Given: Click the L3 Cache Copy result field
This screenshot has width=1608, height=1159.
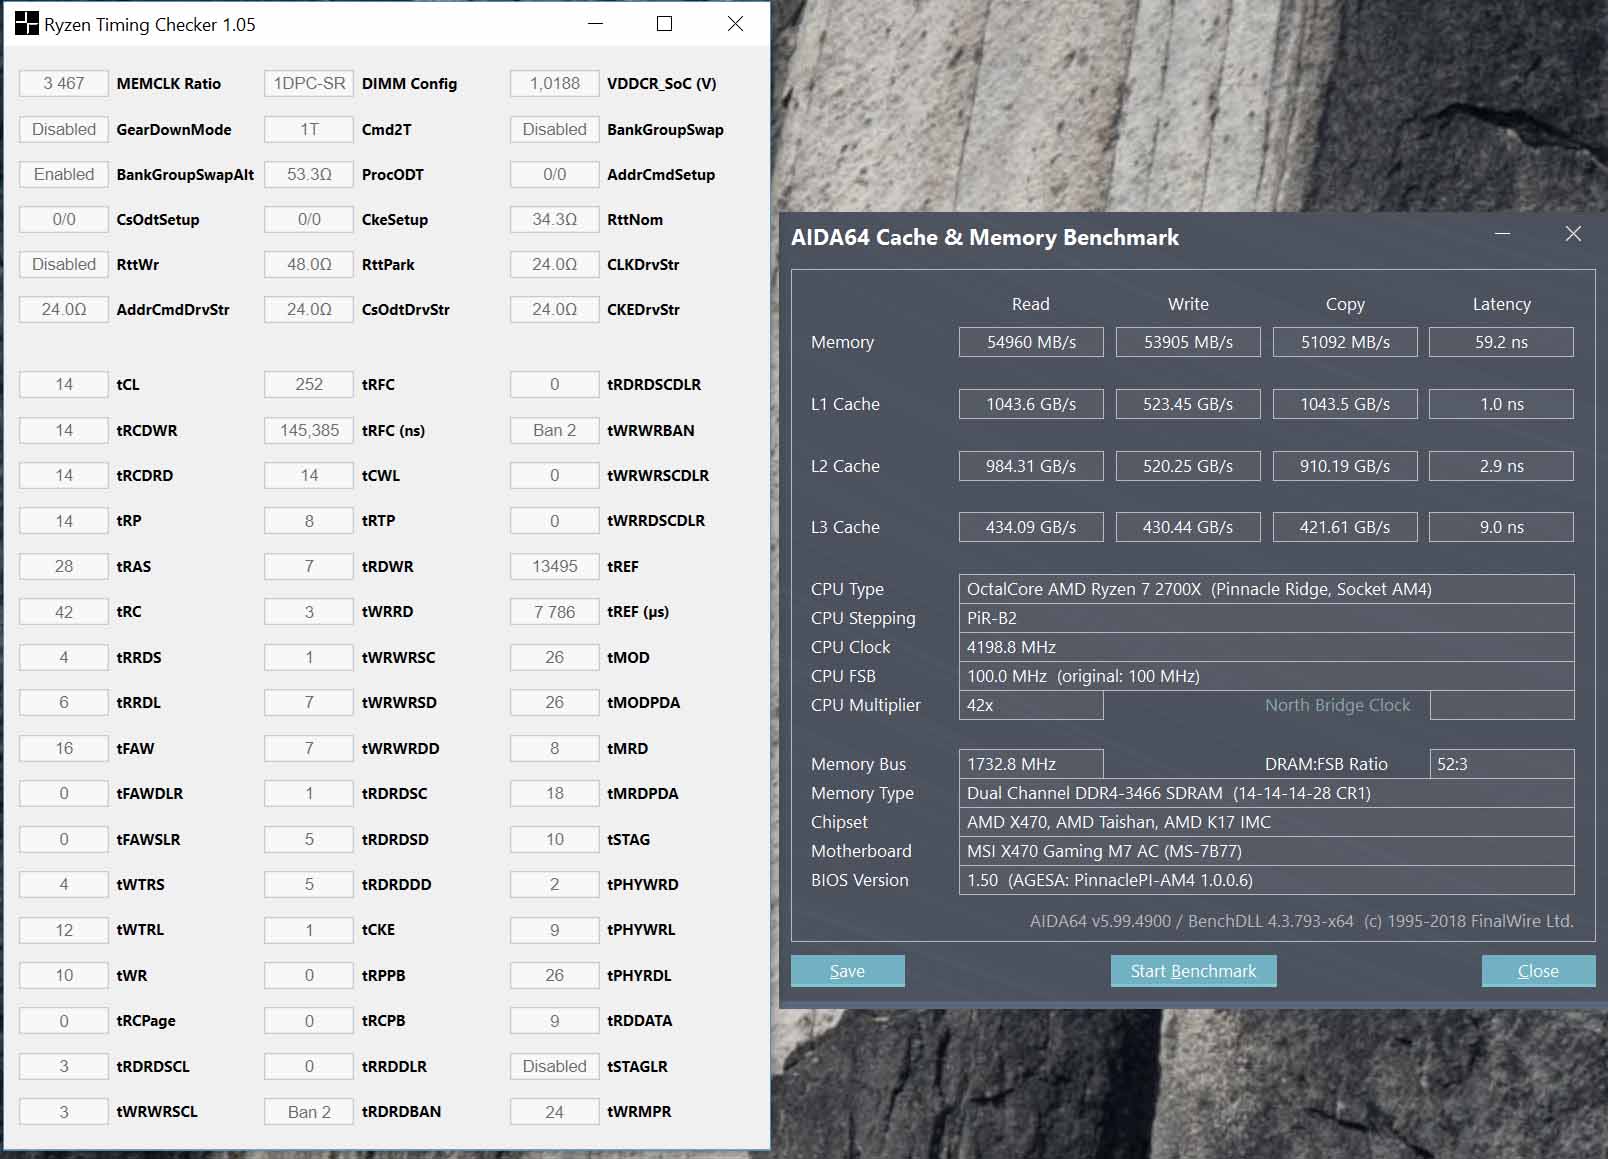Looking at the screenshot, I should (1345, 527).
